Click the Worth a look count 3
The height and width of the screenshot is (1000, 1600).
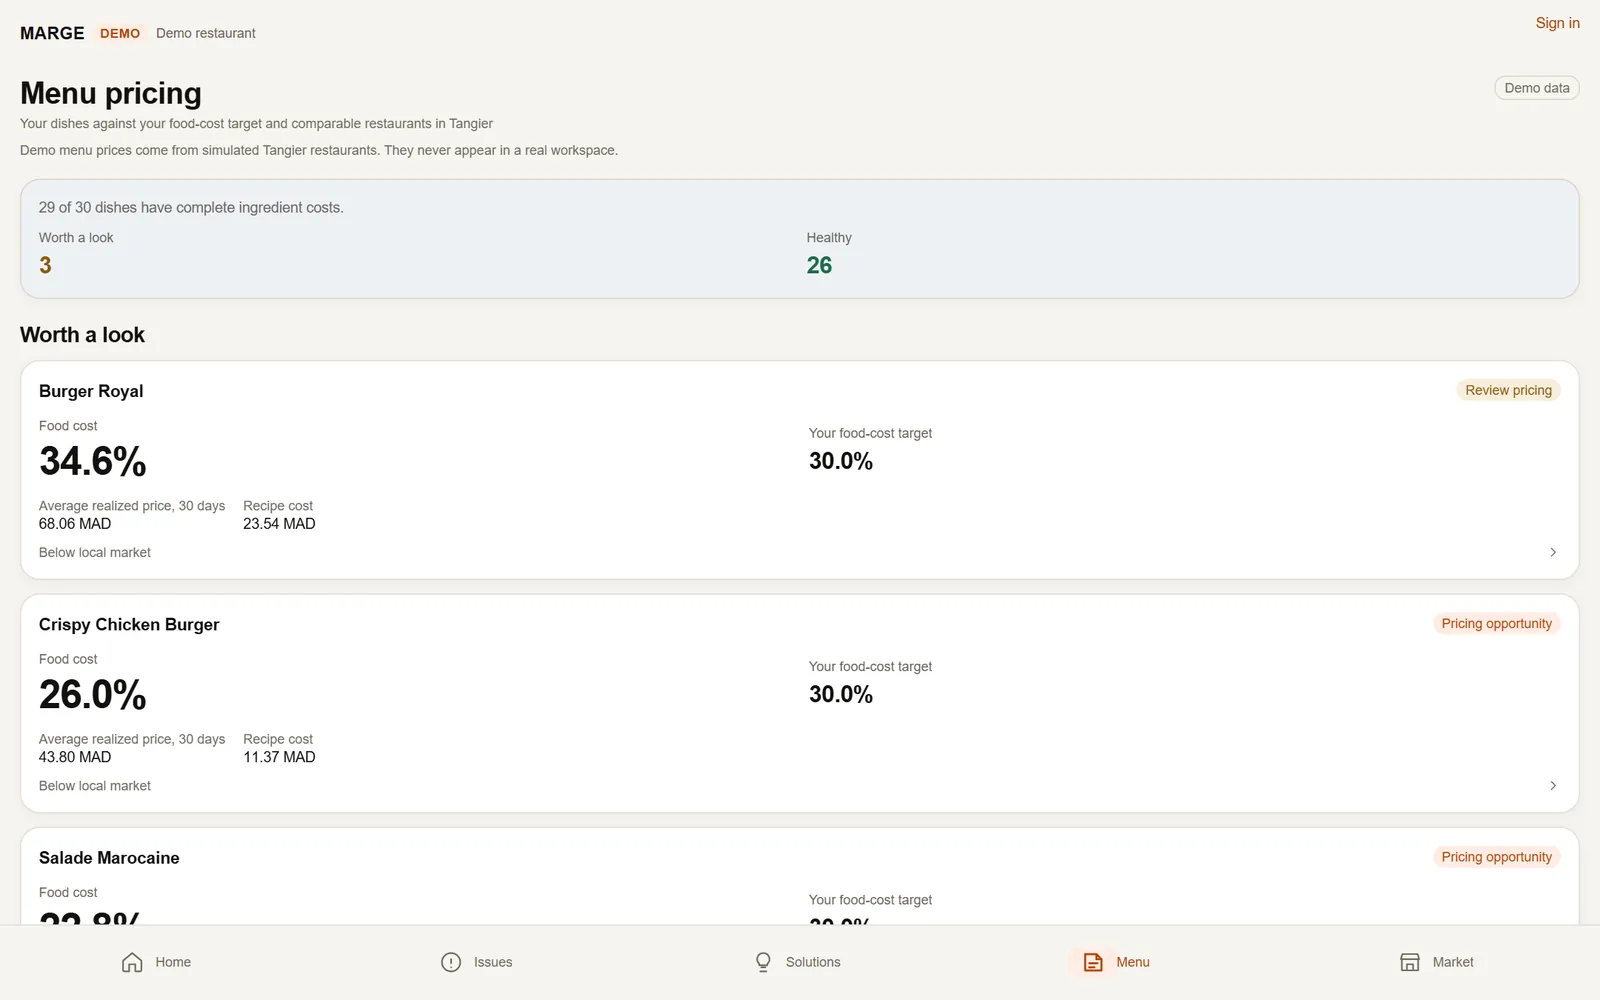tap(45, 265)
